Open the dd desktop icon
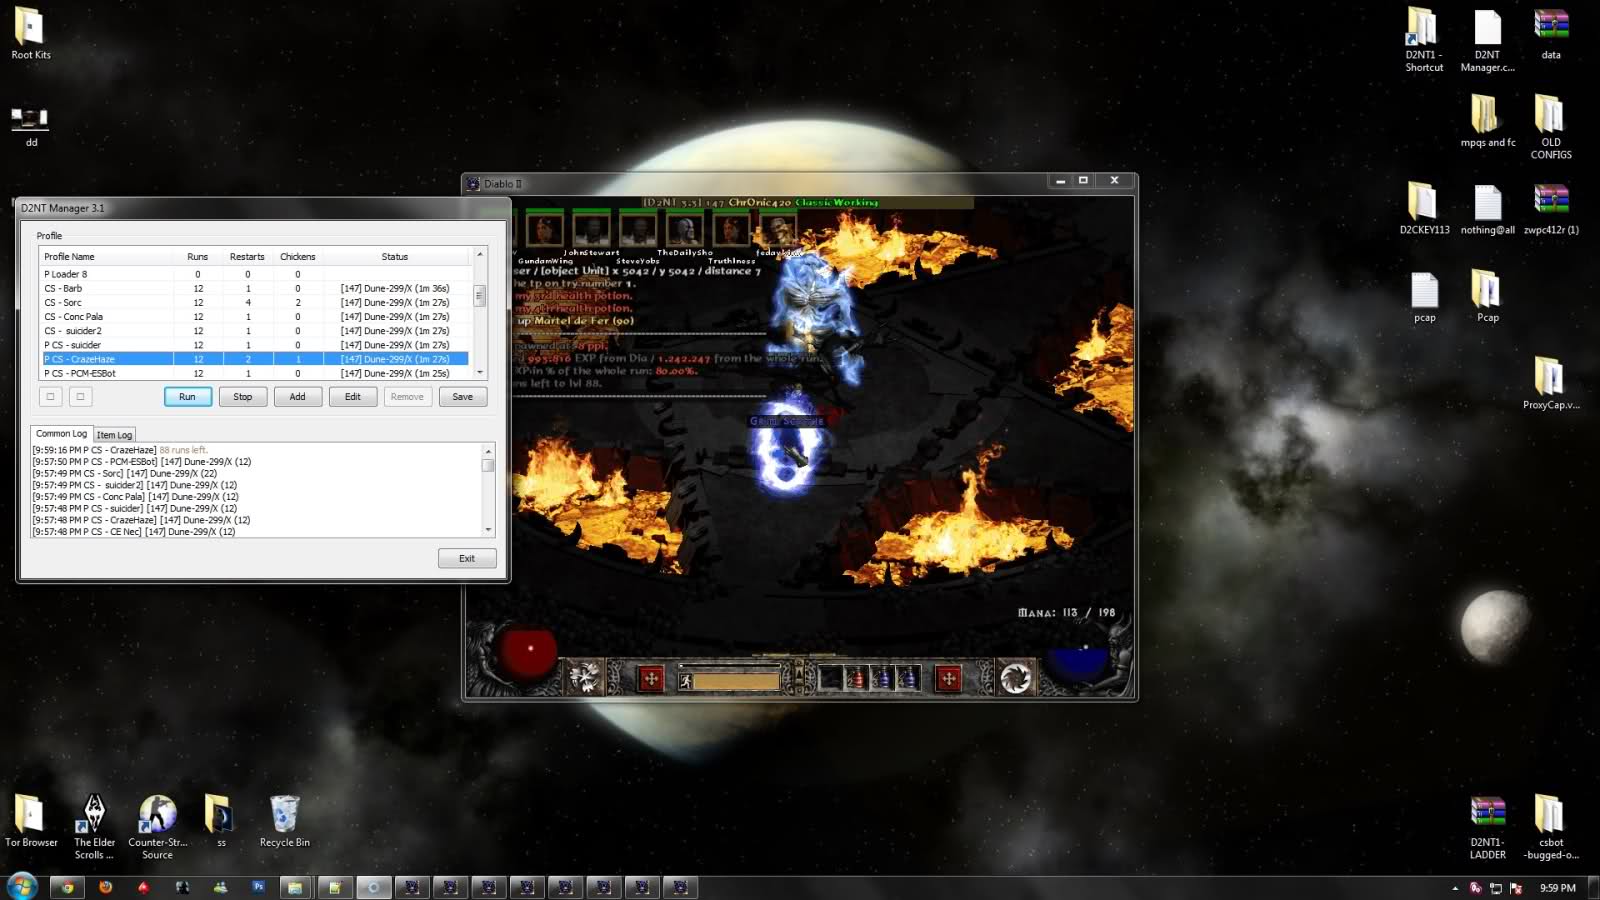1600x900 pixels. point(30,126)
